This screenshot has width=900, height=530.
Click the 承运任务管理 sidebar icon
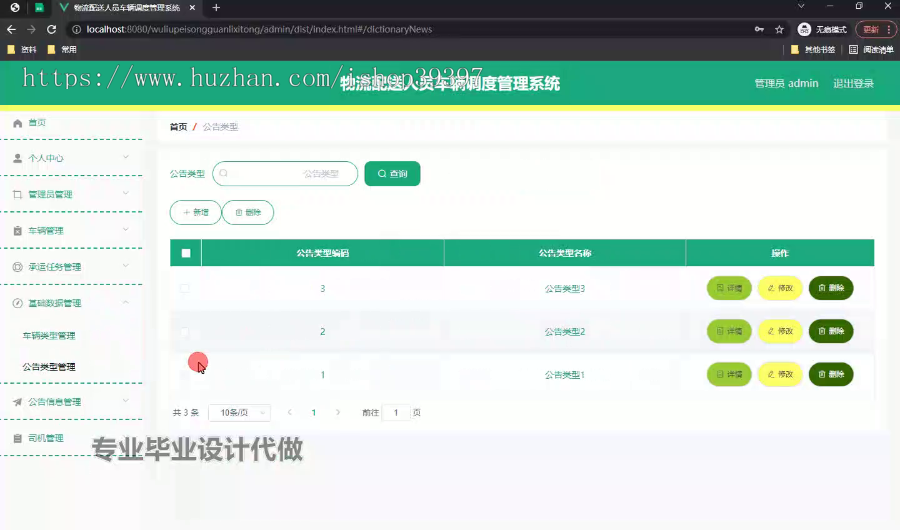17,267
